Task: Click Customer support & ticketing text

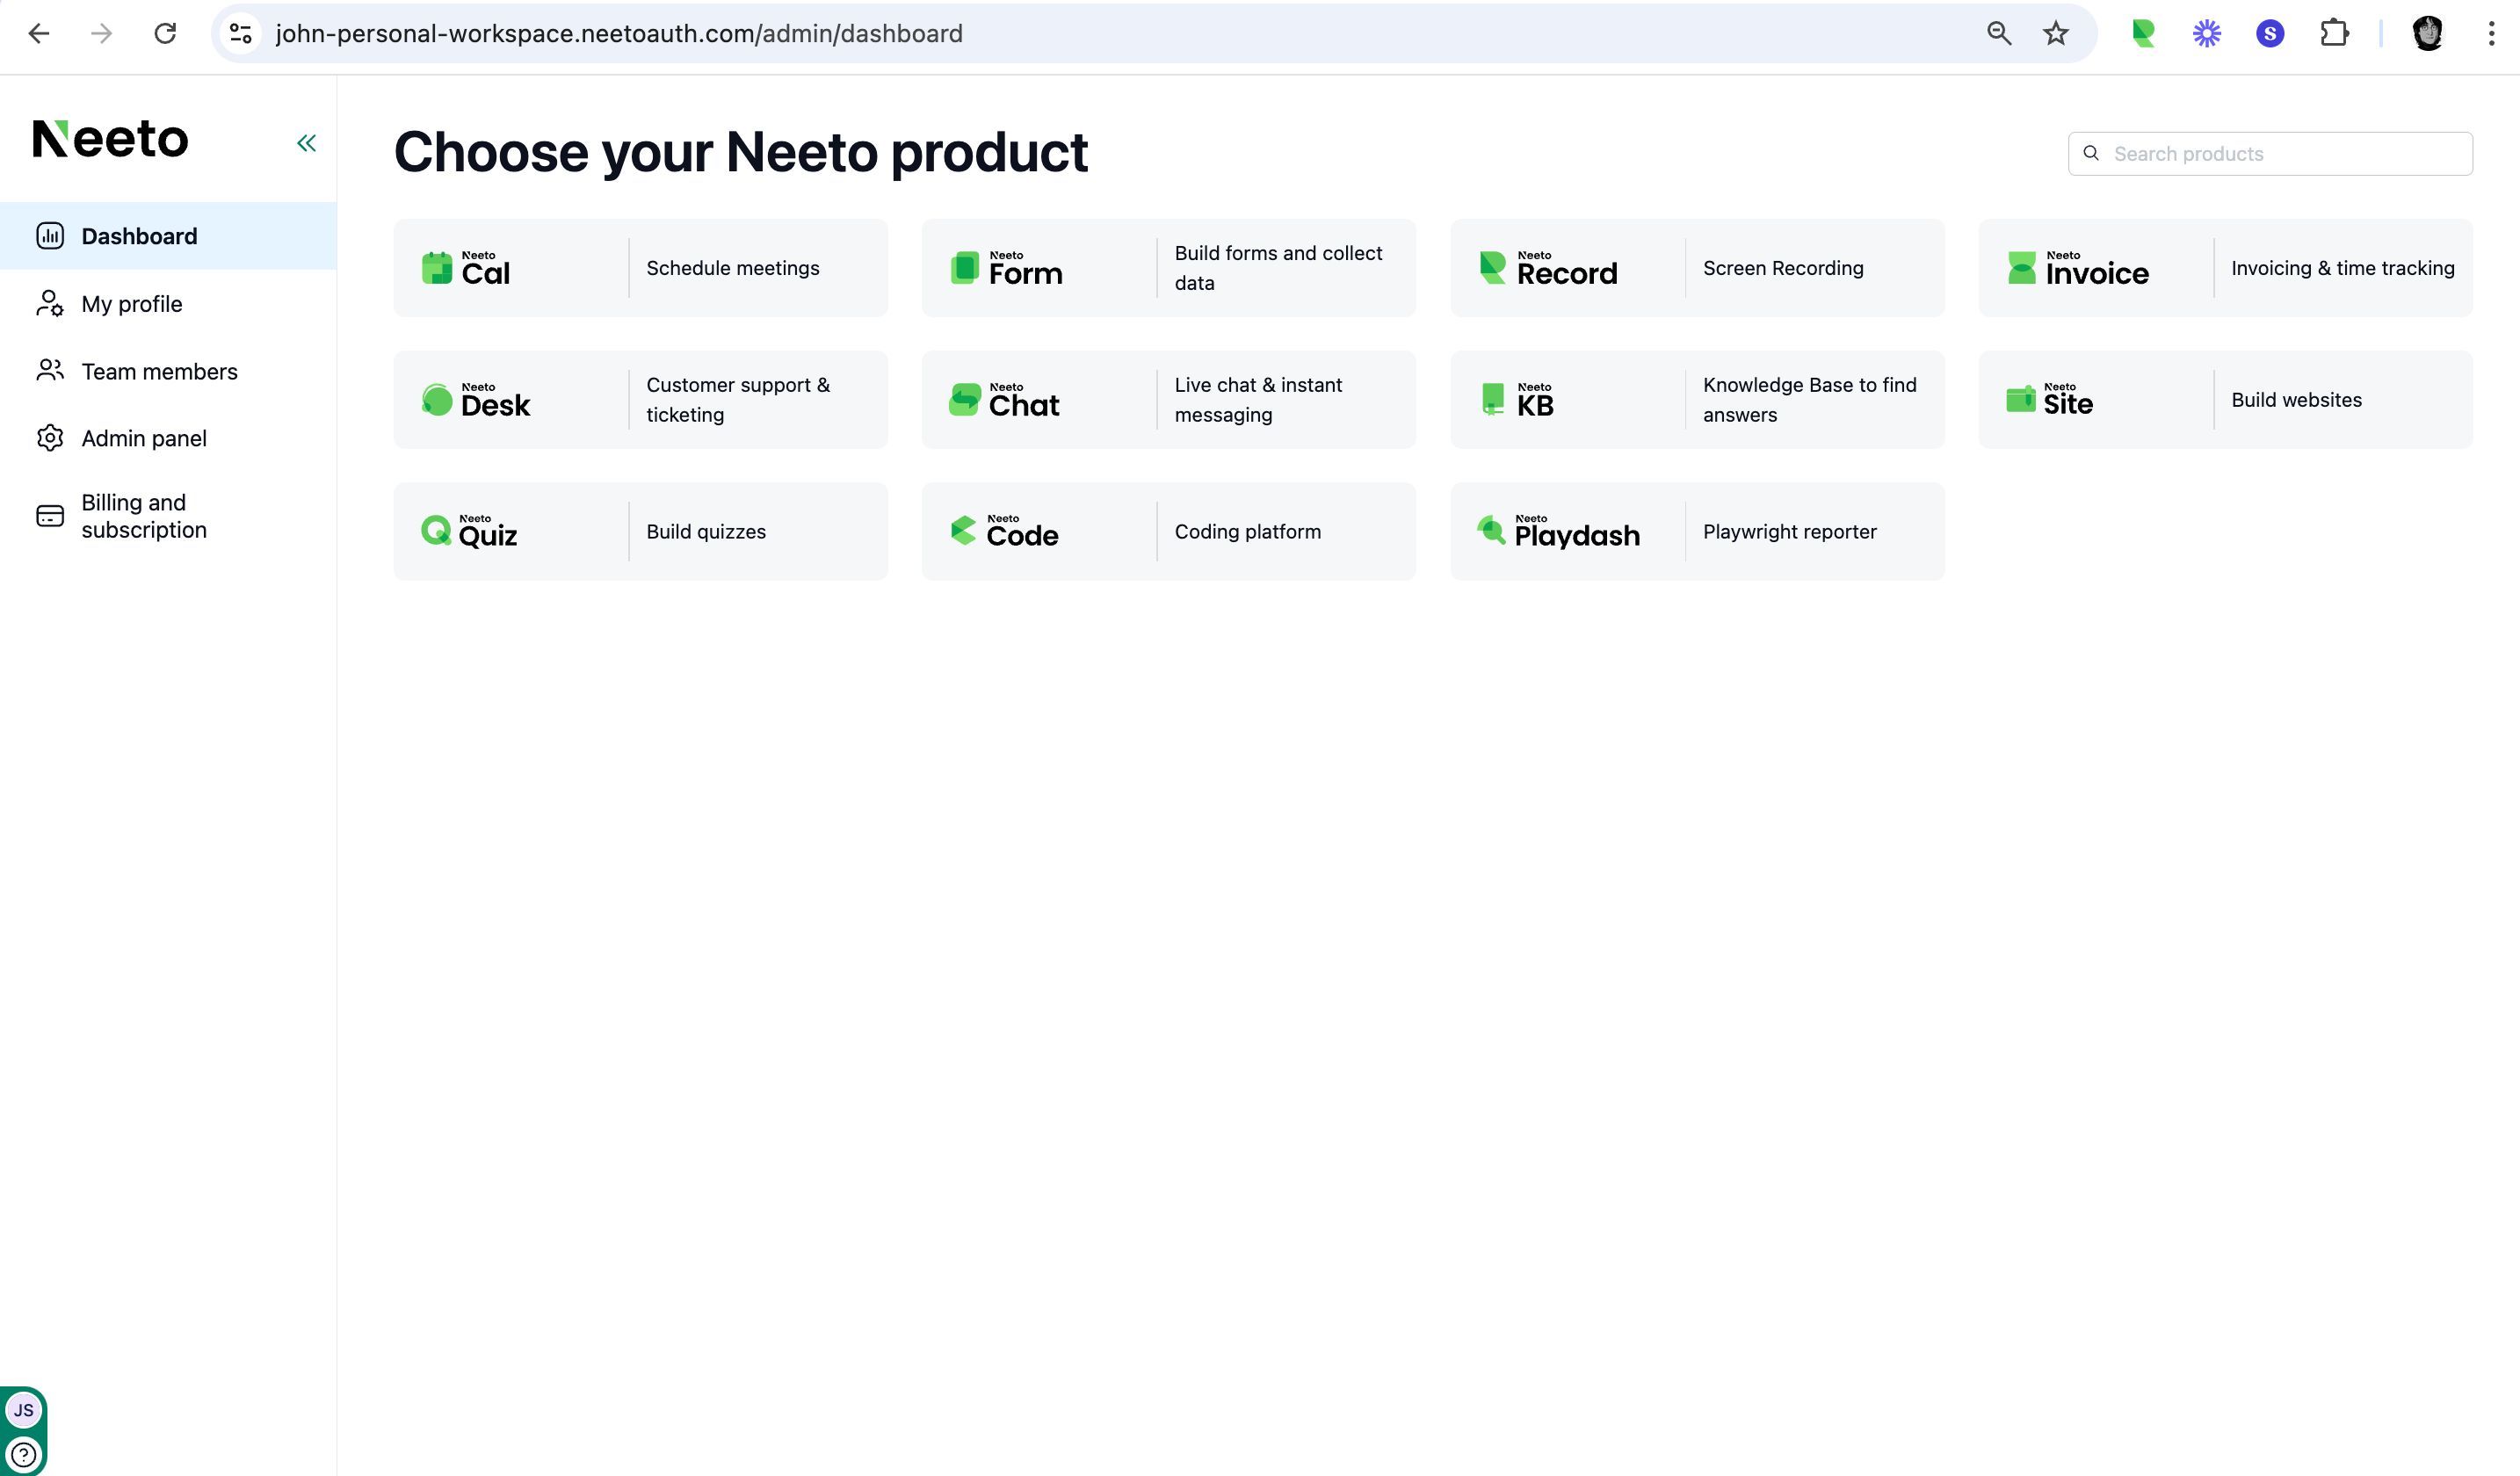Action: point(738,400)
